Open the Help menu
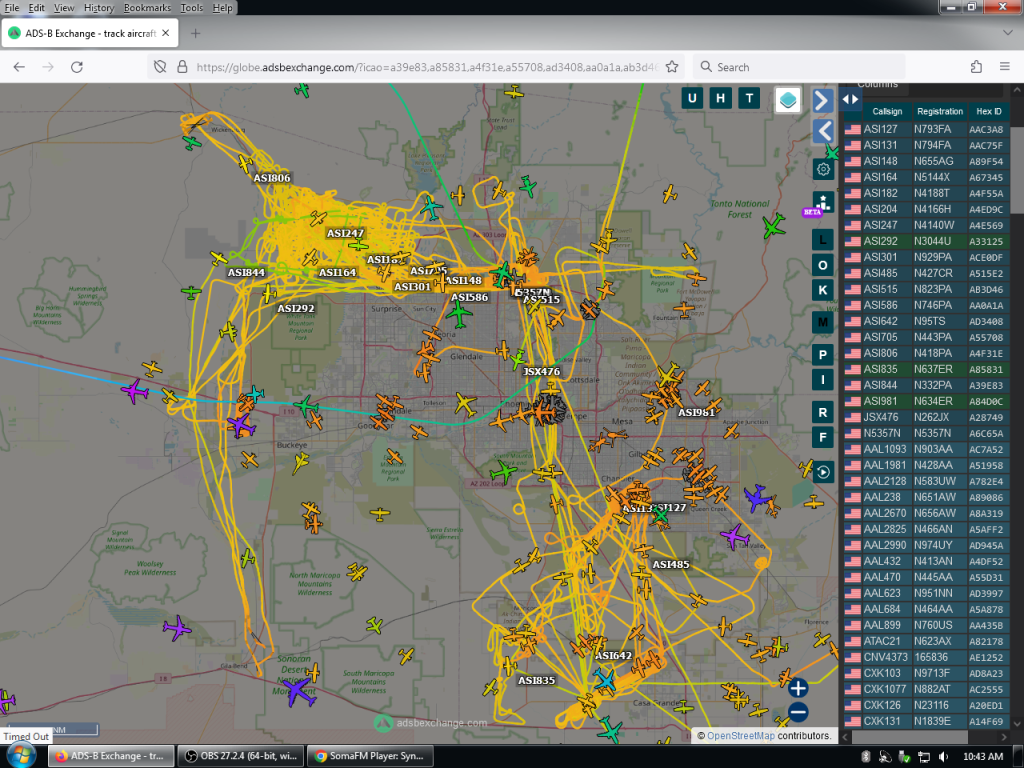Viewport: 1024px width, 768px height. (222, 8)
